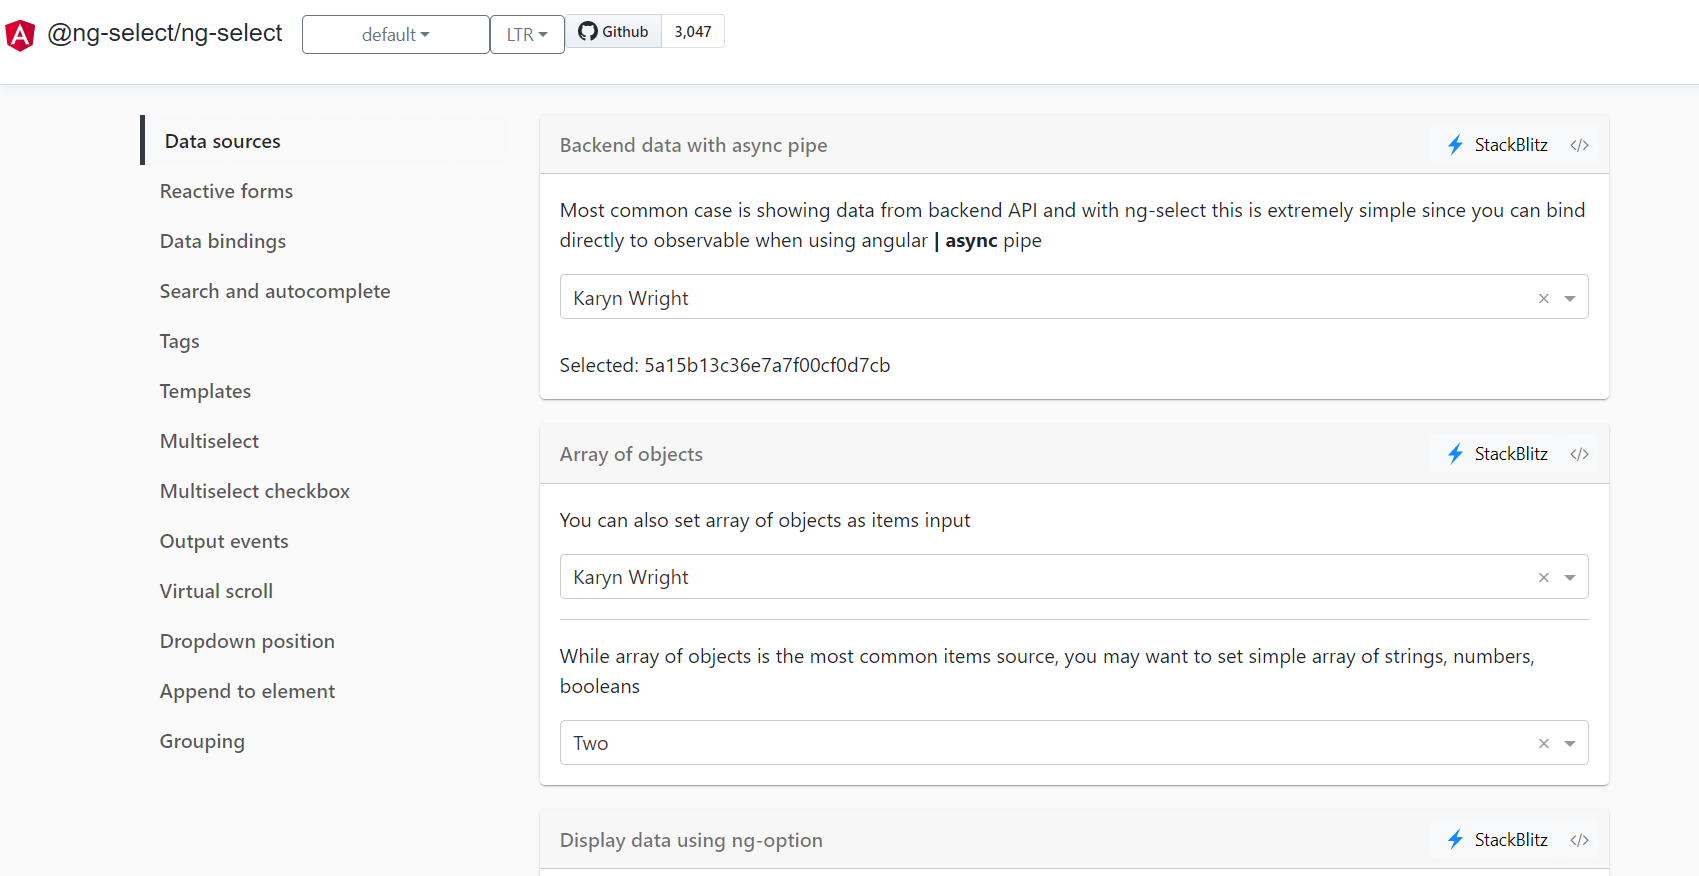Click the 3,047 Github stars count
This screenshot has height=876, width=1699.
coord(693,32)
